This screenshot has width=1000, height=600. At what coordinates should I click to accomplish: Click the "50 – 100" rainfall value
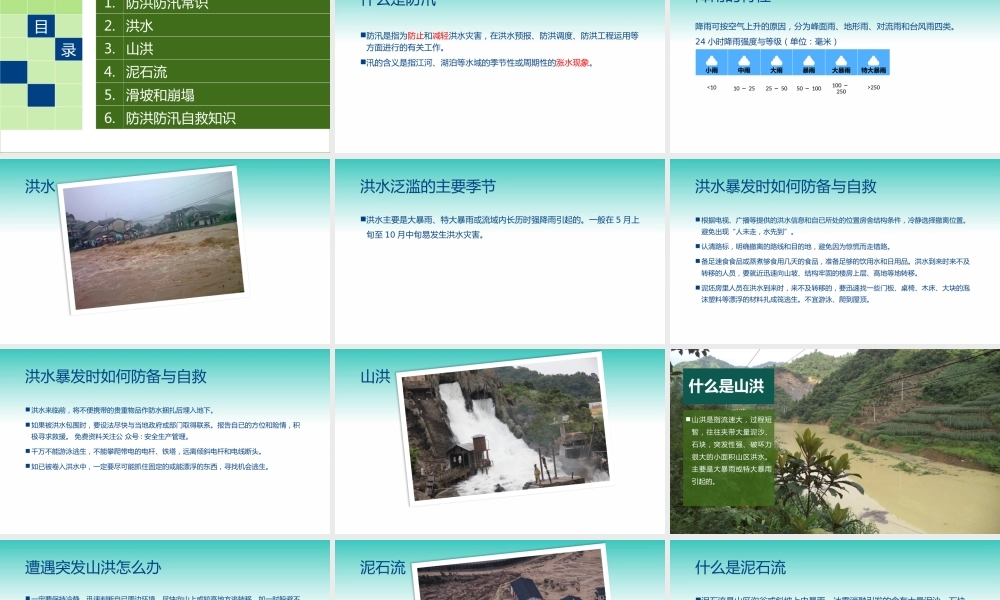809,89
